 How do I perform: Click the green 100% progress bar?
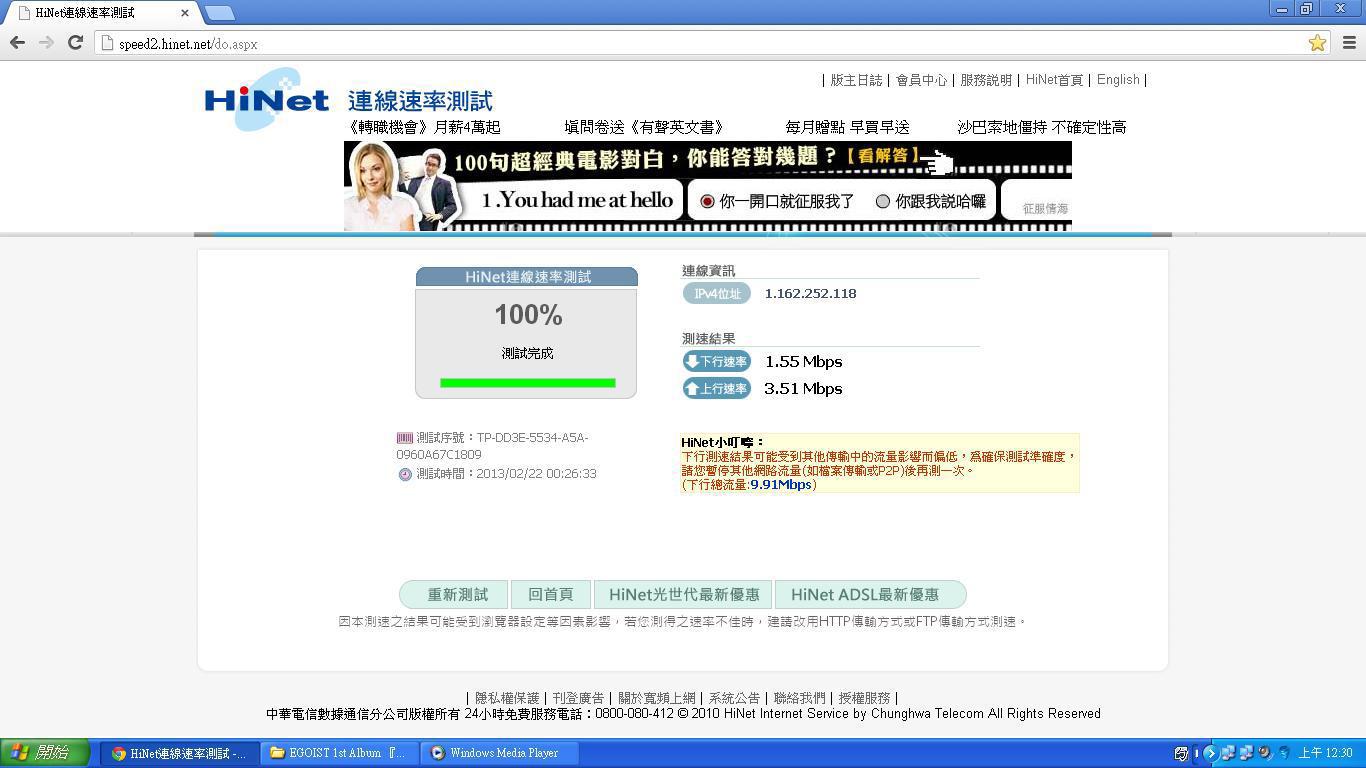527,382
